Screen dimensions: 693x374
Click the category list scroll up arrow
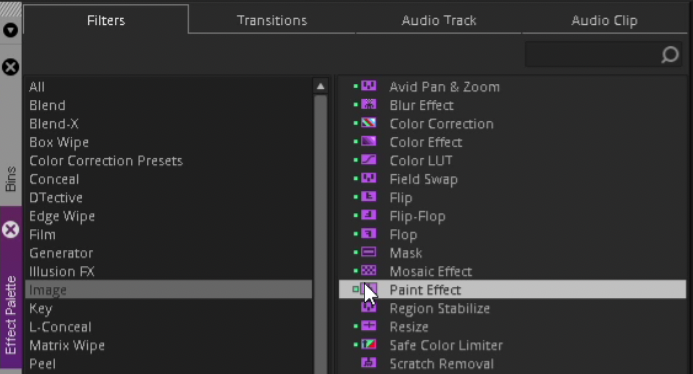tap(320, 87)
